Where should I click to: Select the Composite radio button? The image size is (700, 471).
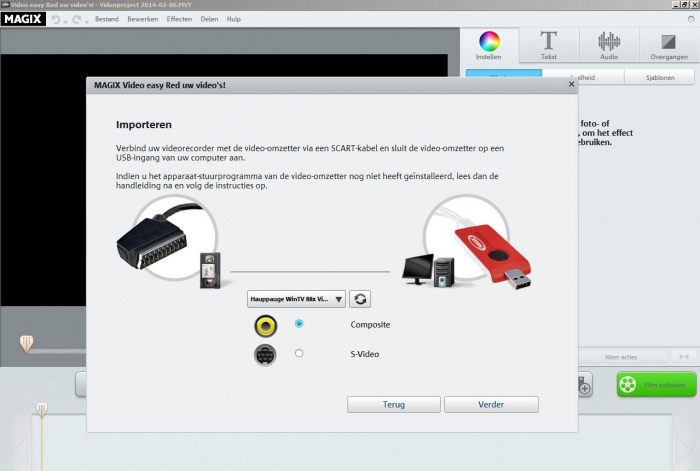click(x=299, y=324)
